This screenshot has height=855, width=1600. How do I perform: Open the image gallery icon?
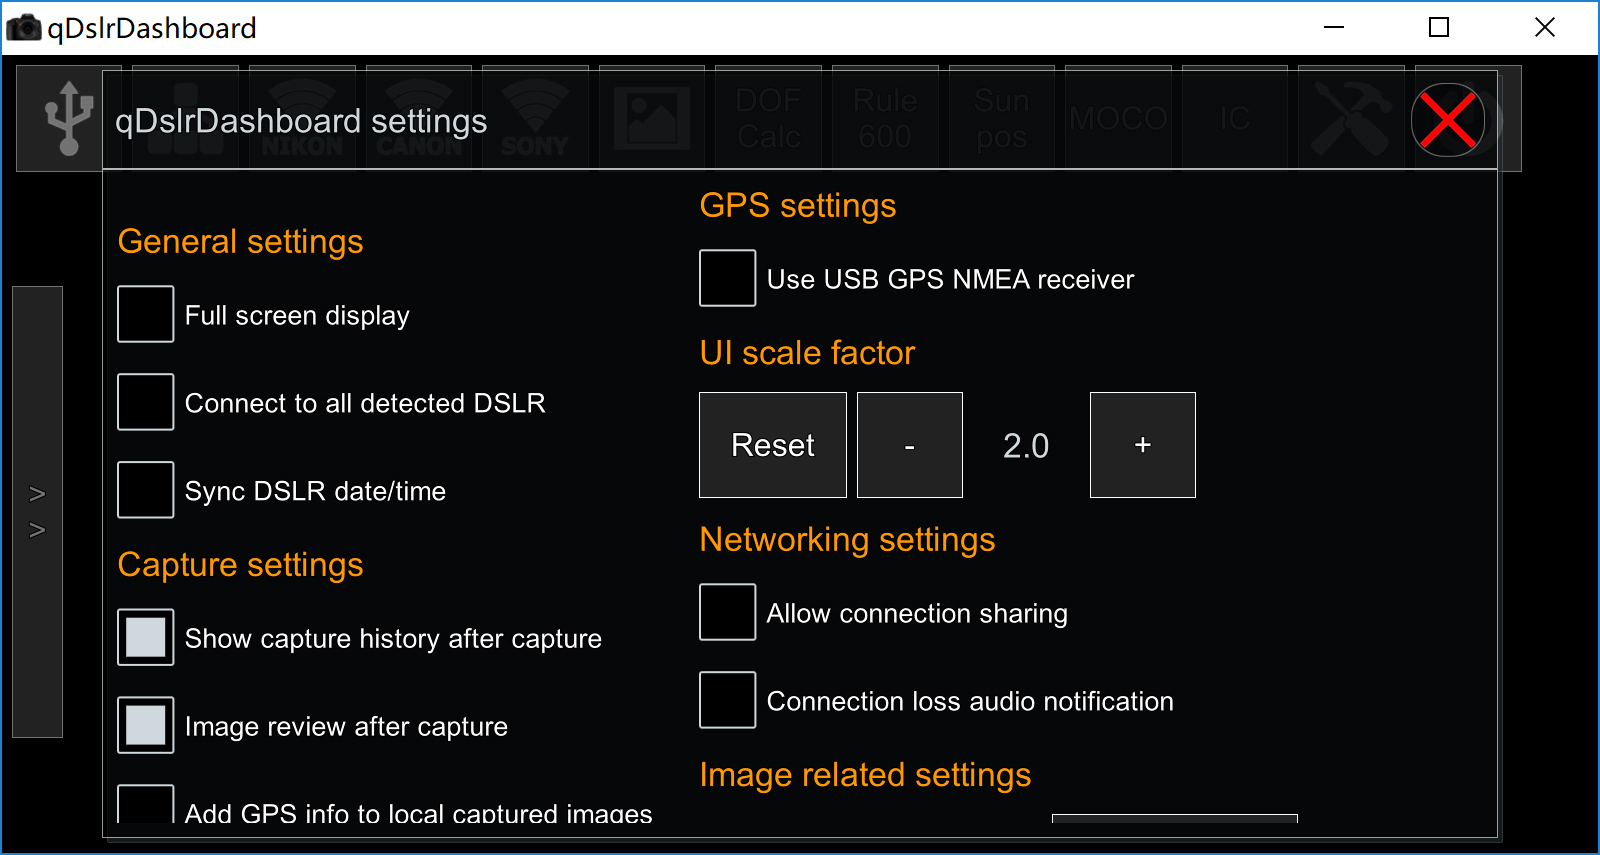652,118
